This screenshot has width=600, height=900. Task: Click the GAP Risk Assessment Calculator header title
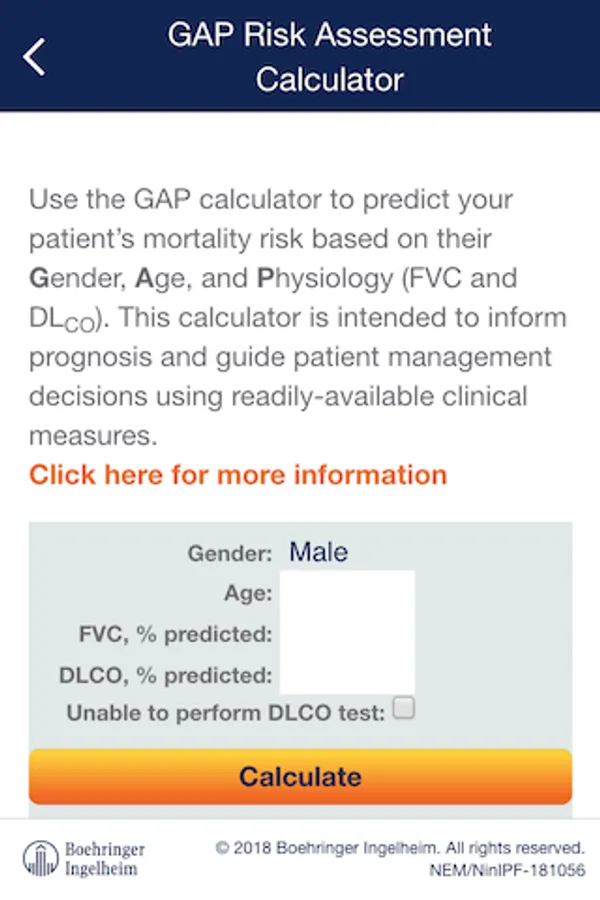(x=330, y=57)
